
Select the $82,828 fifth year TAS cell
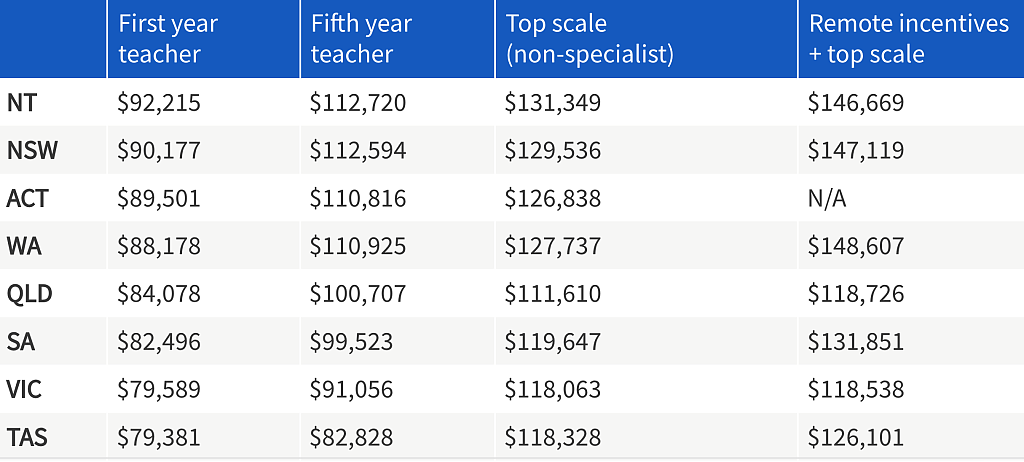351,437
